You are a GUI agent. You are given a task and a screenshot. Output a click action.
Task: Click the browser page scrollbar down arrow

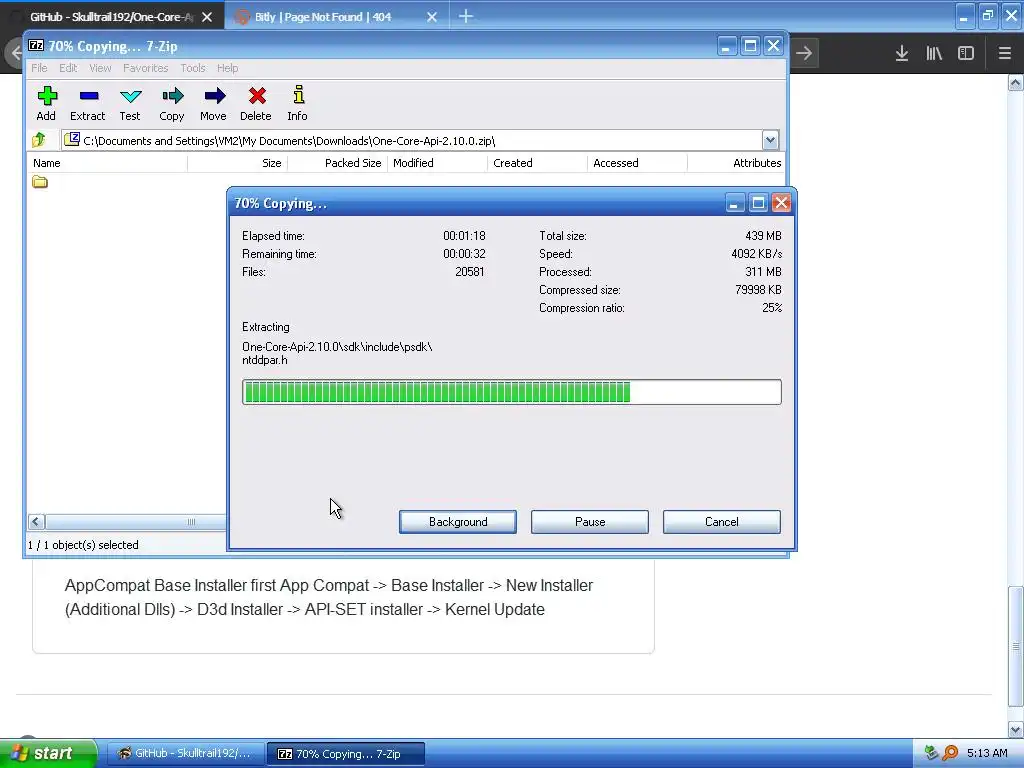1016,729
